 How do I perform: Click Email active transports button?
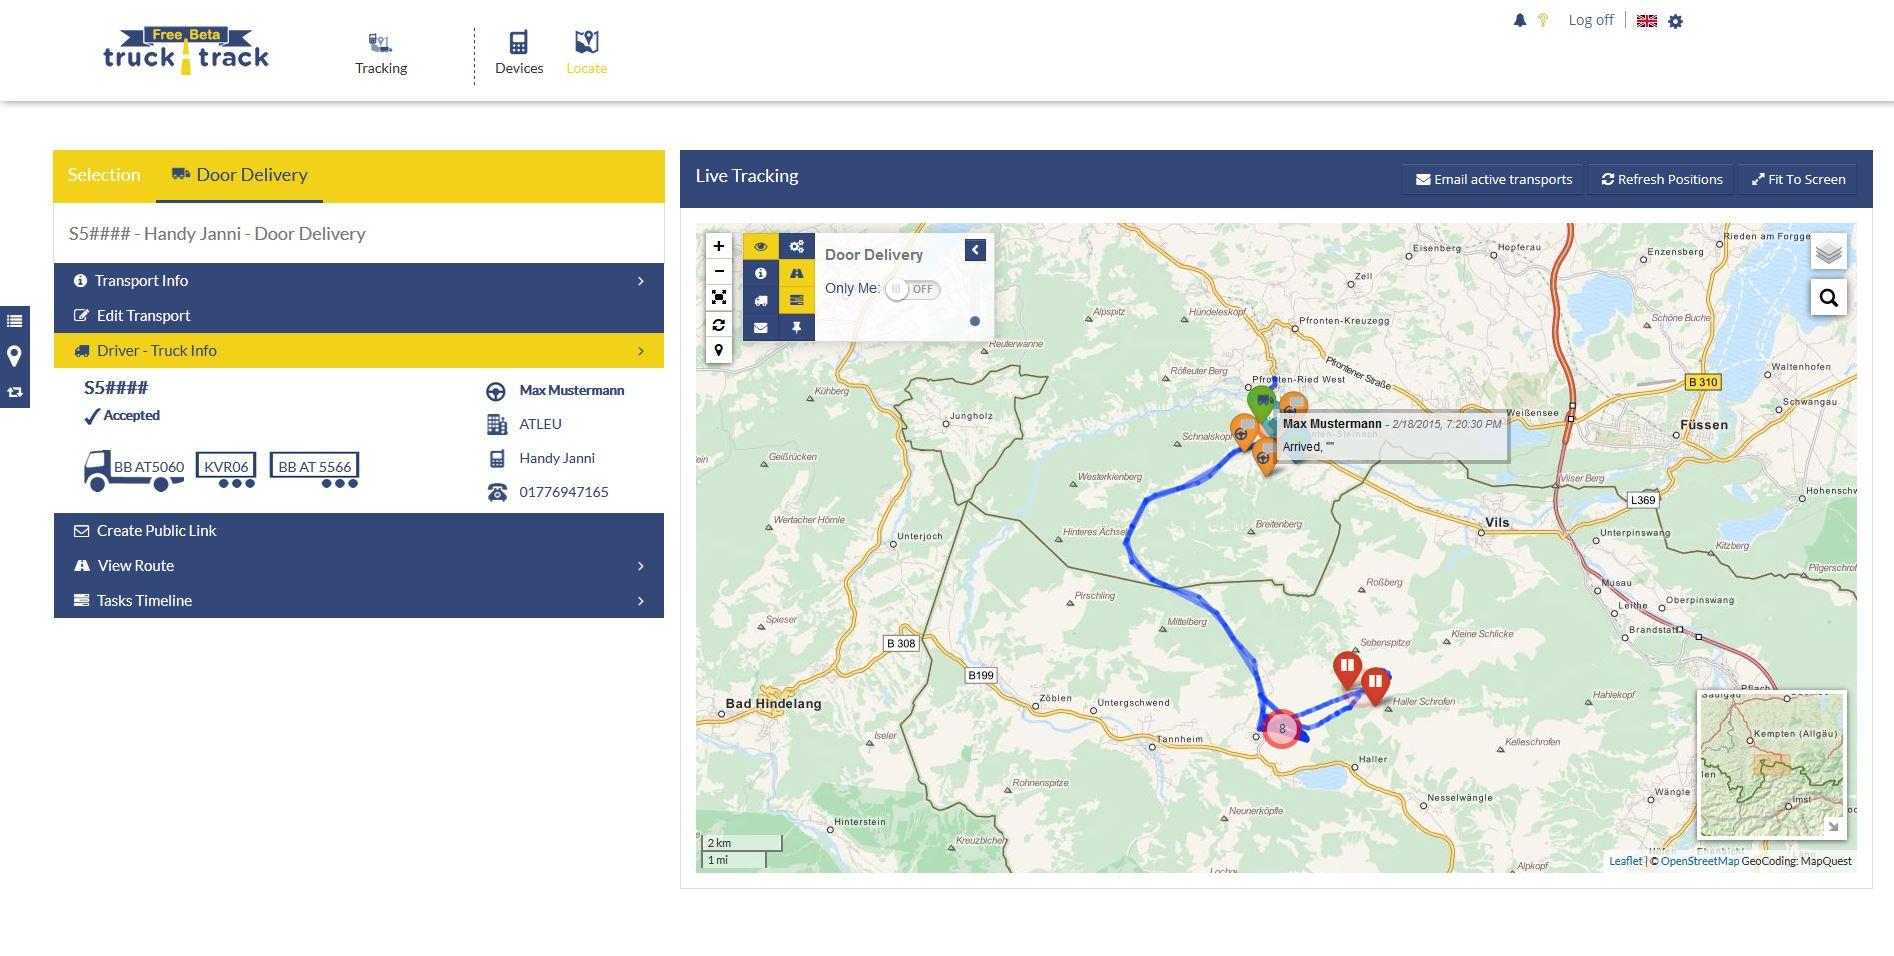[1494, 180]
